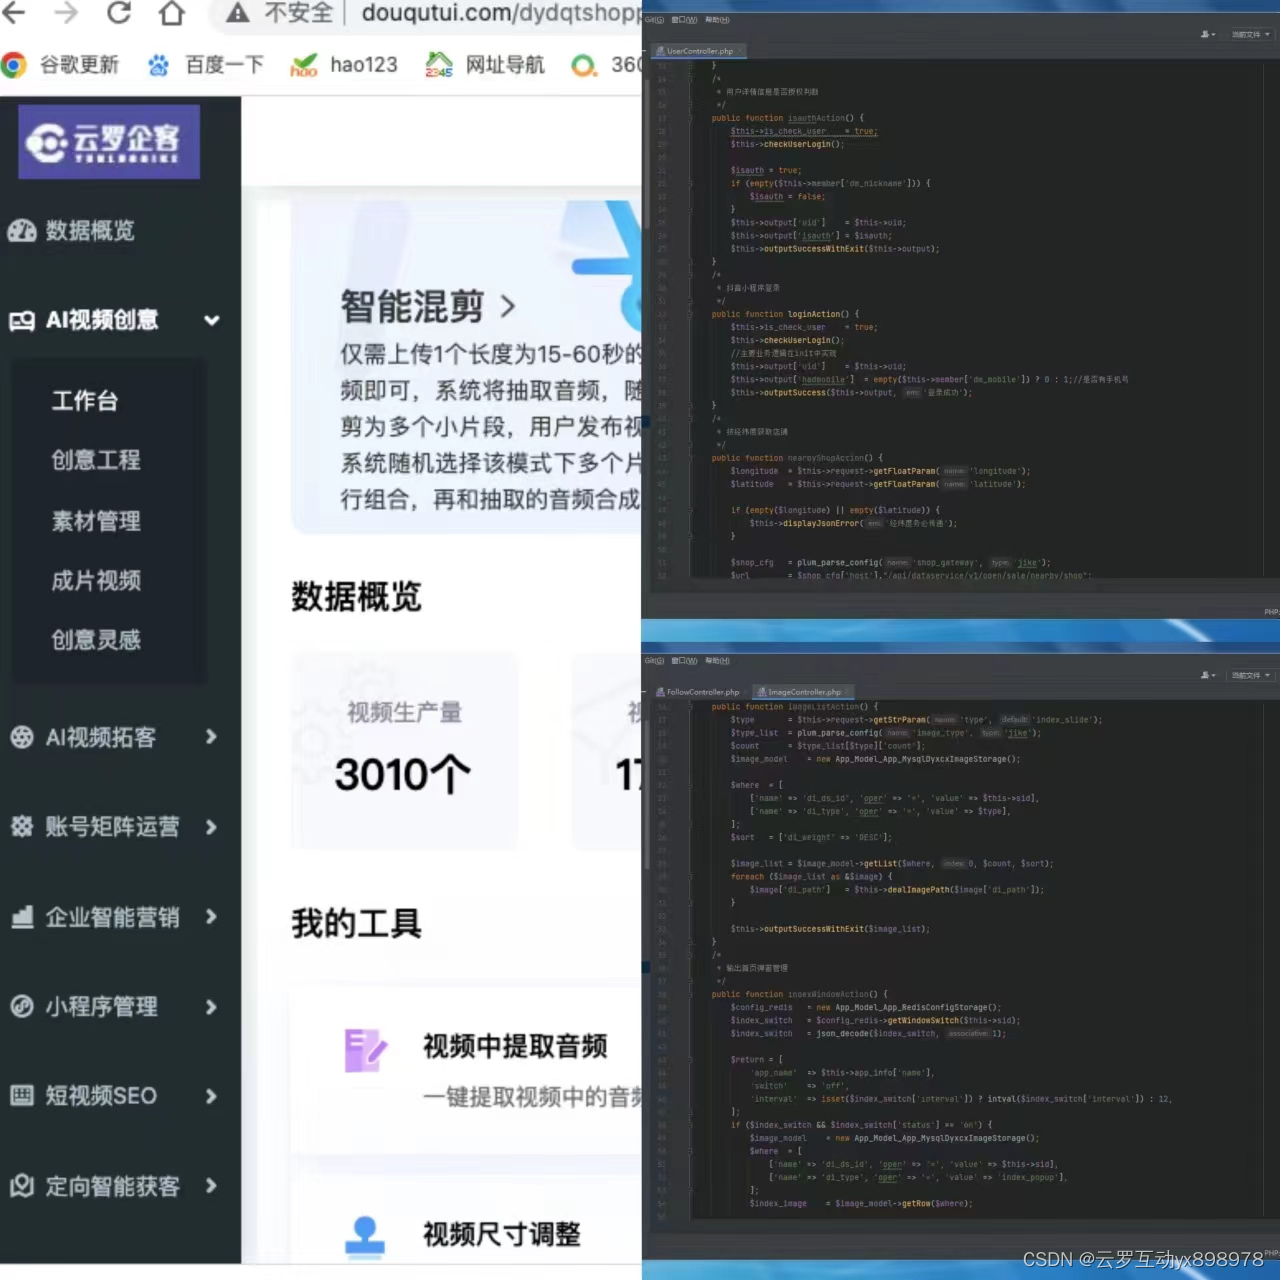The image size is (1280, 1280).
Task: Click the arrow next to 智能混剪
Action: (x=507, y=306)
